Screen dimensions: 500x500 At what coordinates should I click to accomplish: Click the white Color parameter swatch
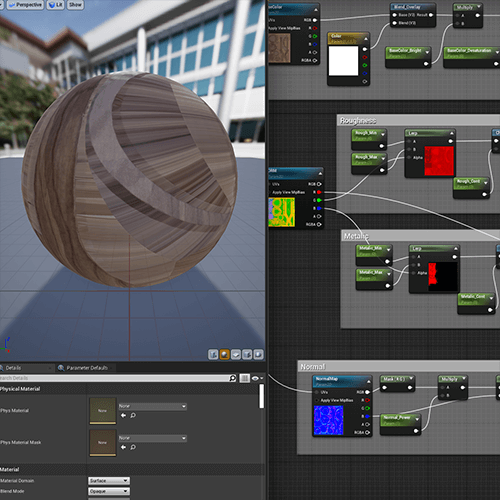point(343,61)
